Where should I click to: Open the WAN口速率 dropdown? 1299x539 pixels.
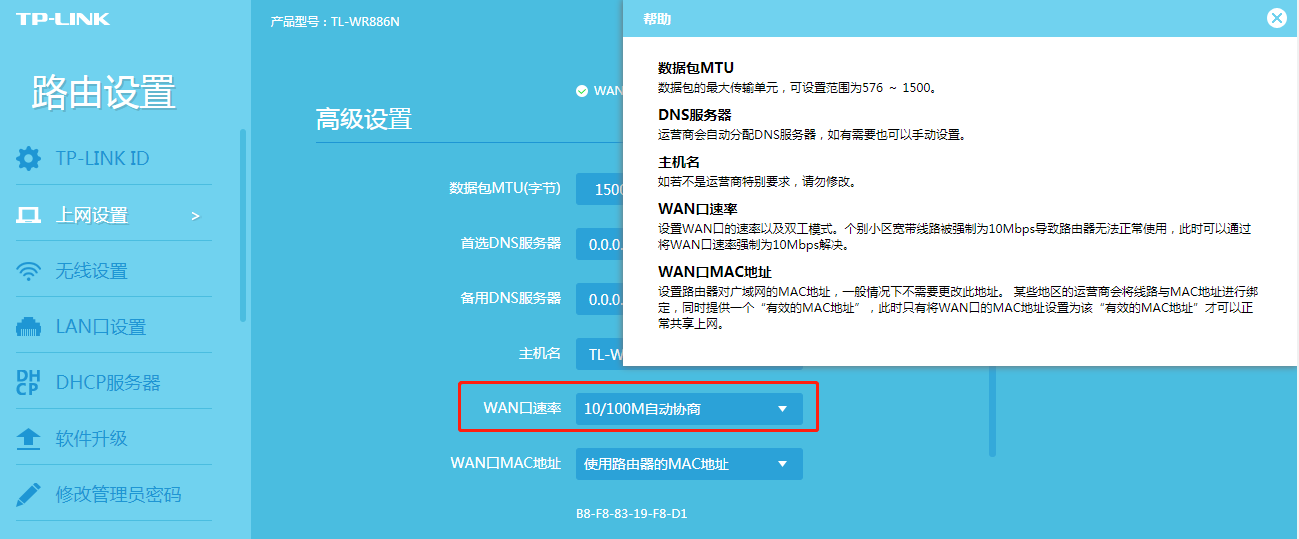point(688,409)
